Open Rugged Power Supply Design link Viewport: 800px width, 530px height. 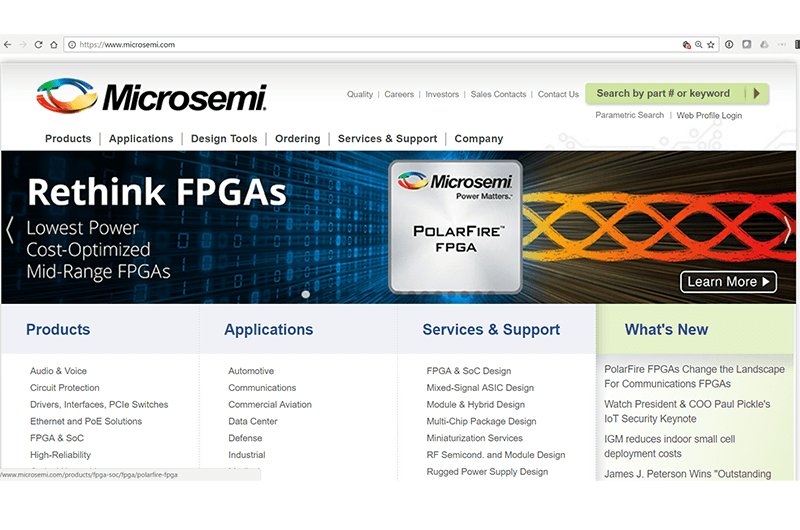point(487,472)
